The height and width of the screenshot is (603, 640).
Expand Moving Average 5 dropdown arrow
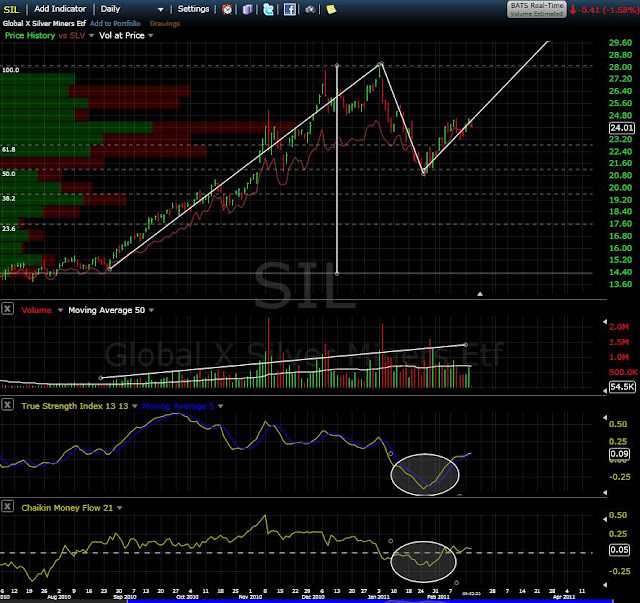point(220,406)
